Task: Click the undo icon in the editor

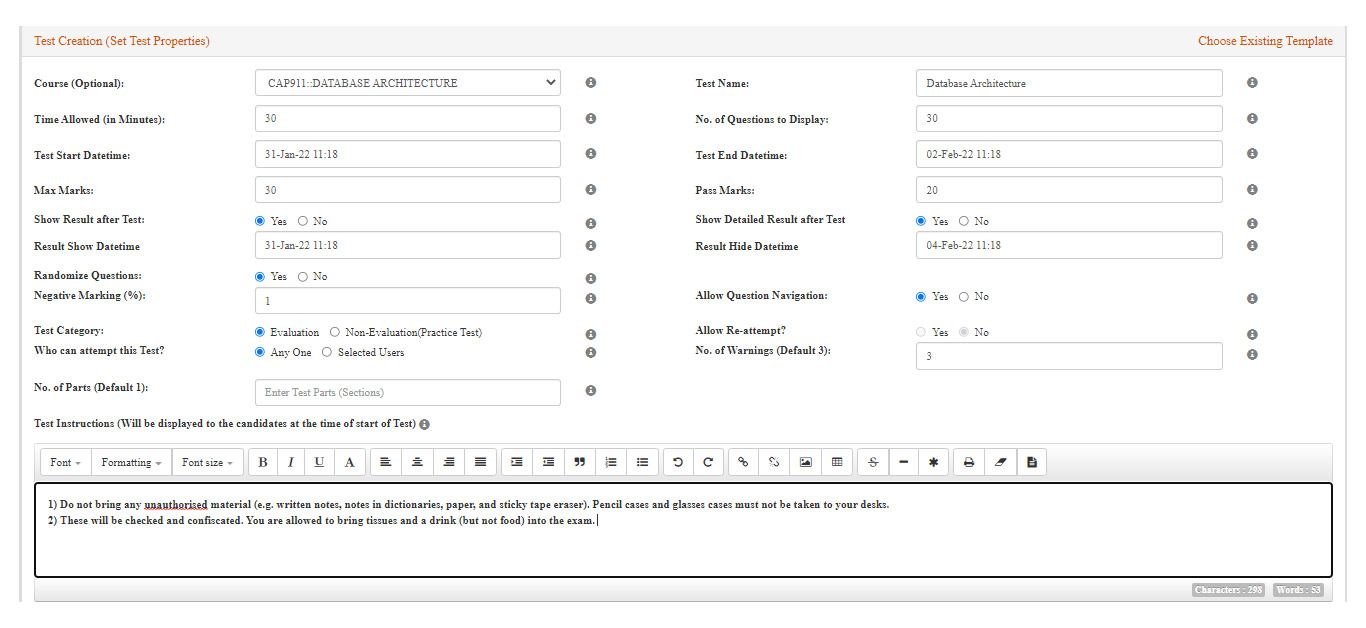Action: 678,463
